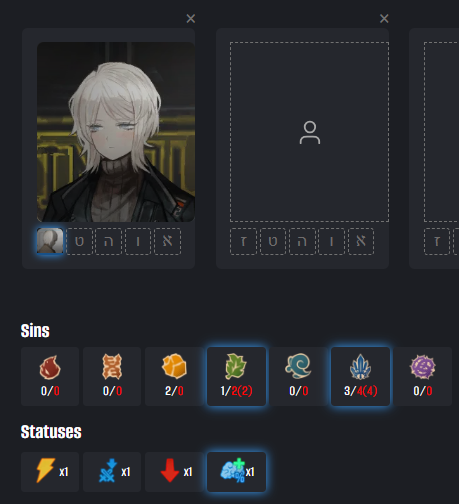Open the white-haired character portrait
Viewport: 459px width, 504px height.
pyautogui.click(x=116, y=132)
